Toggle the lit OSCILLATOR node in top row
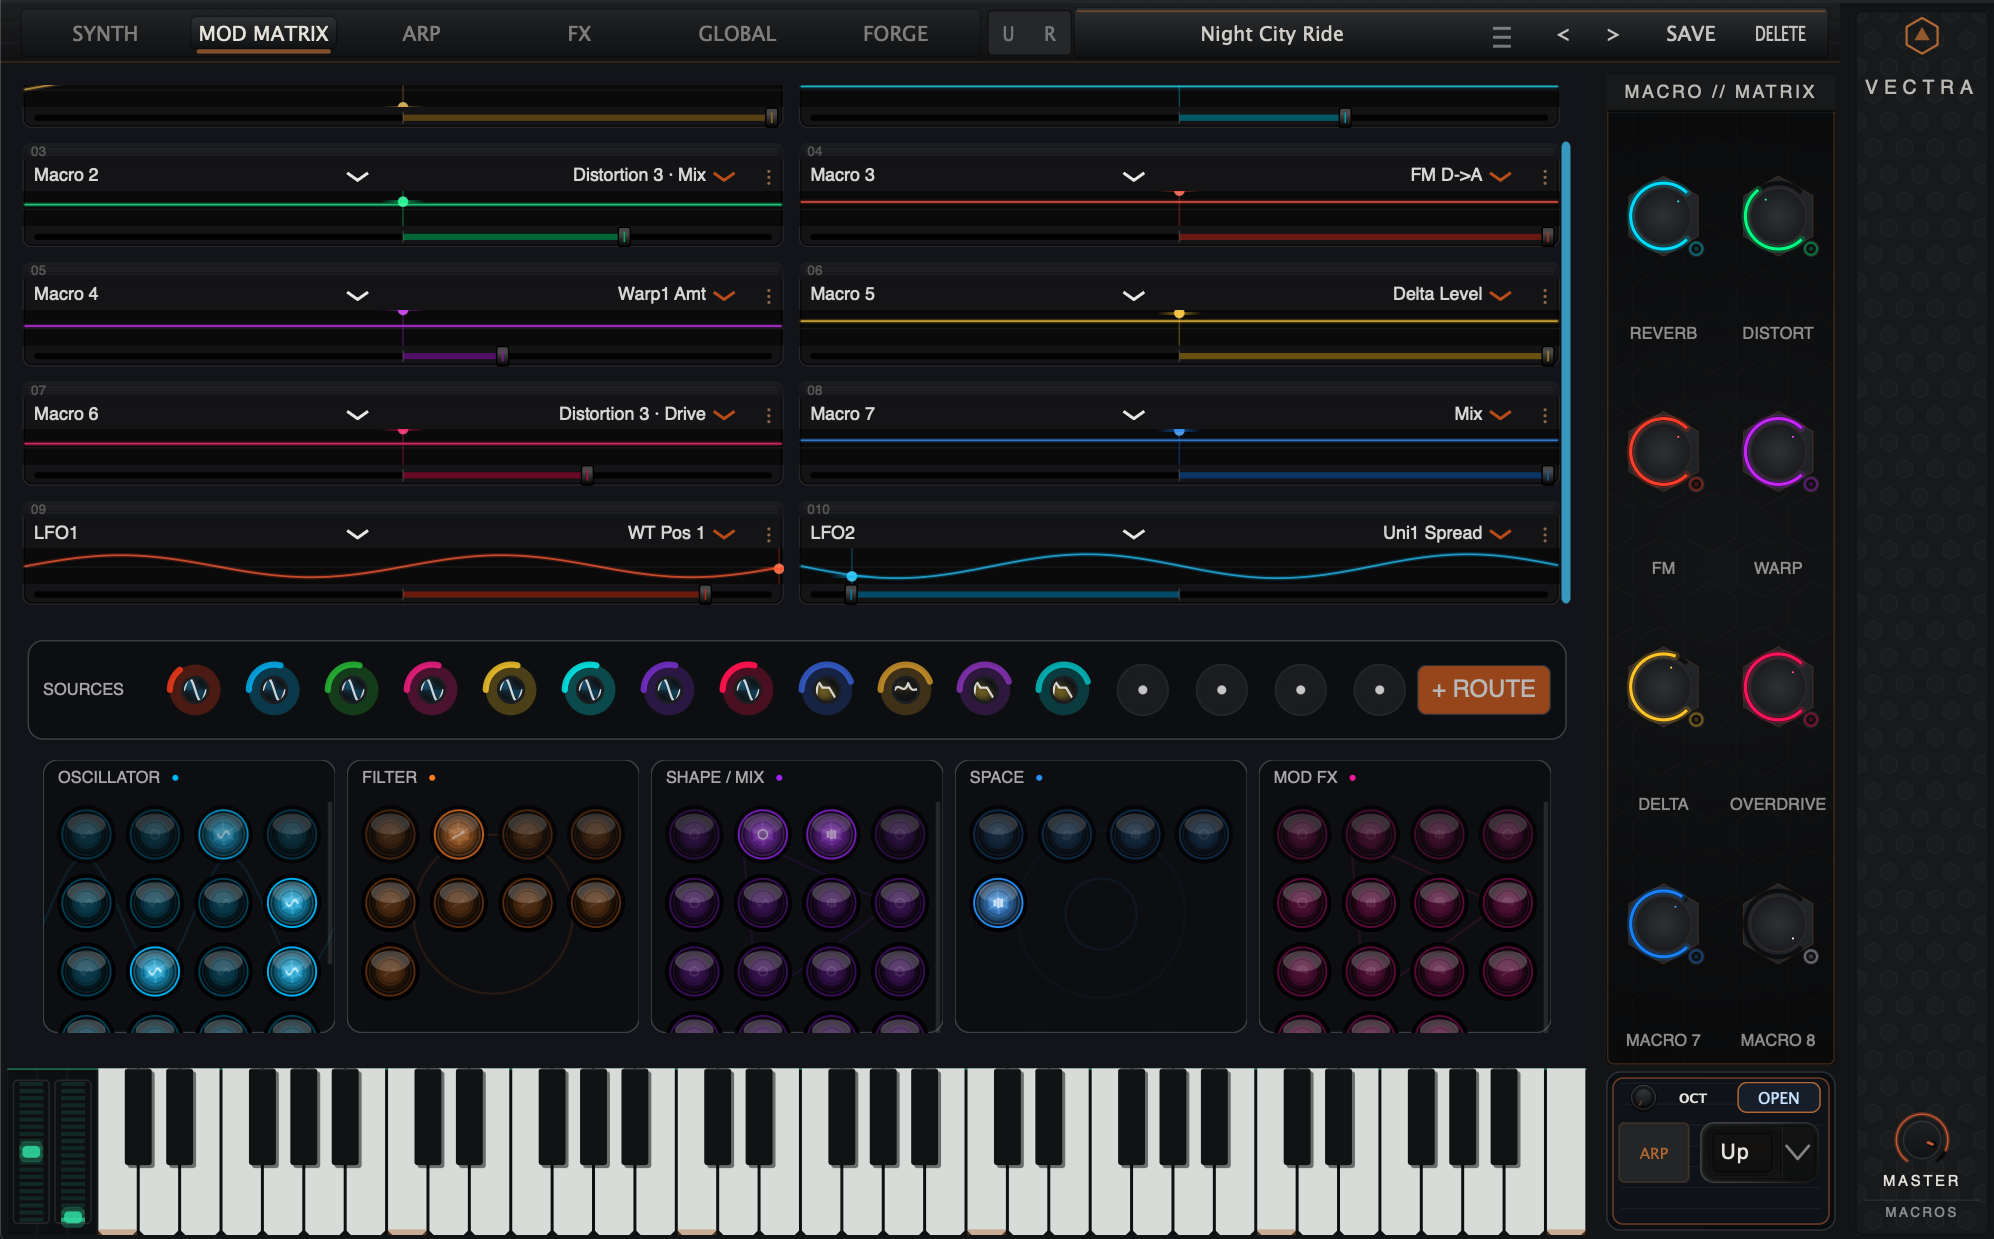This screenshot has height=1239, width=1994. [223, 834]
